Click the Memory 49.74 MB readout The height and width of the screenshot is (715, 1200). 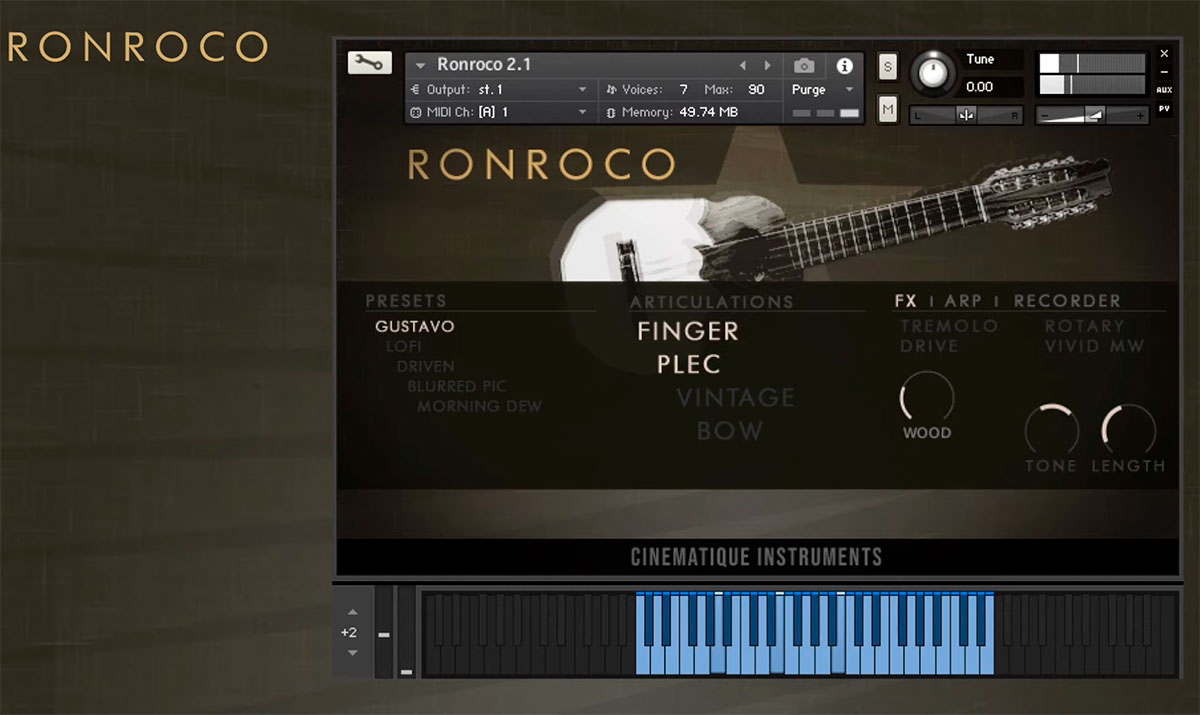pos(679,112)
